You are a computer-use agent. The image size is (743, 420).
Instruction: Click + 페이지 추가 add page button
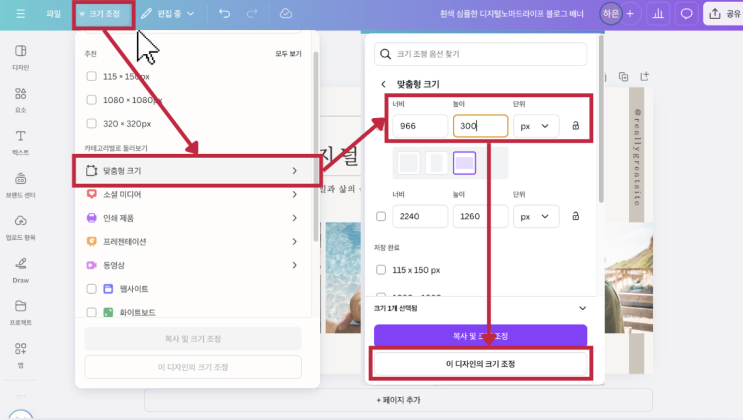(x=399, y=400)
